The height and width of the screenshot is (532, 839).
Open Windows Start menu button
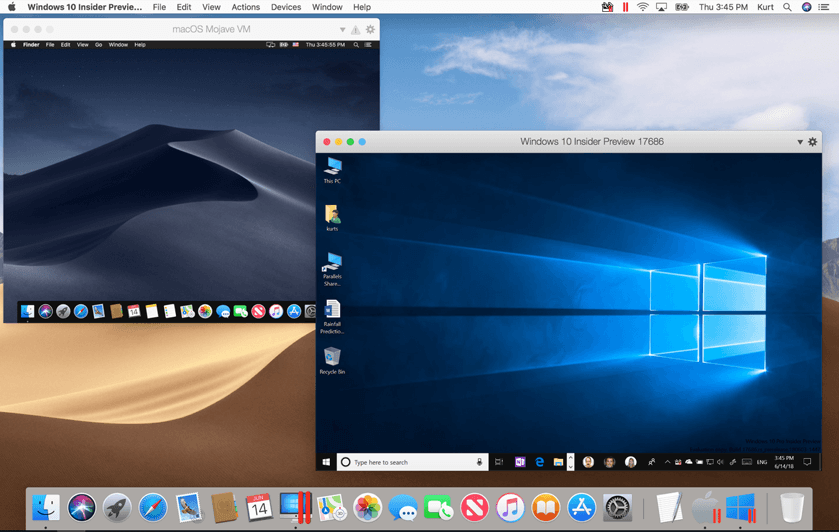(326, 462)
